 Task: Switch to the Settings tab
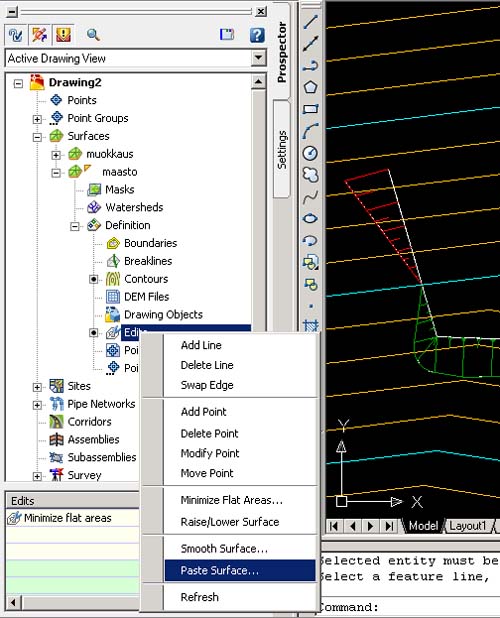click(282, 149)
